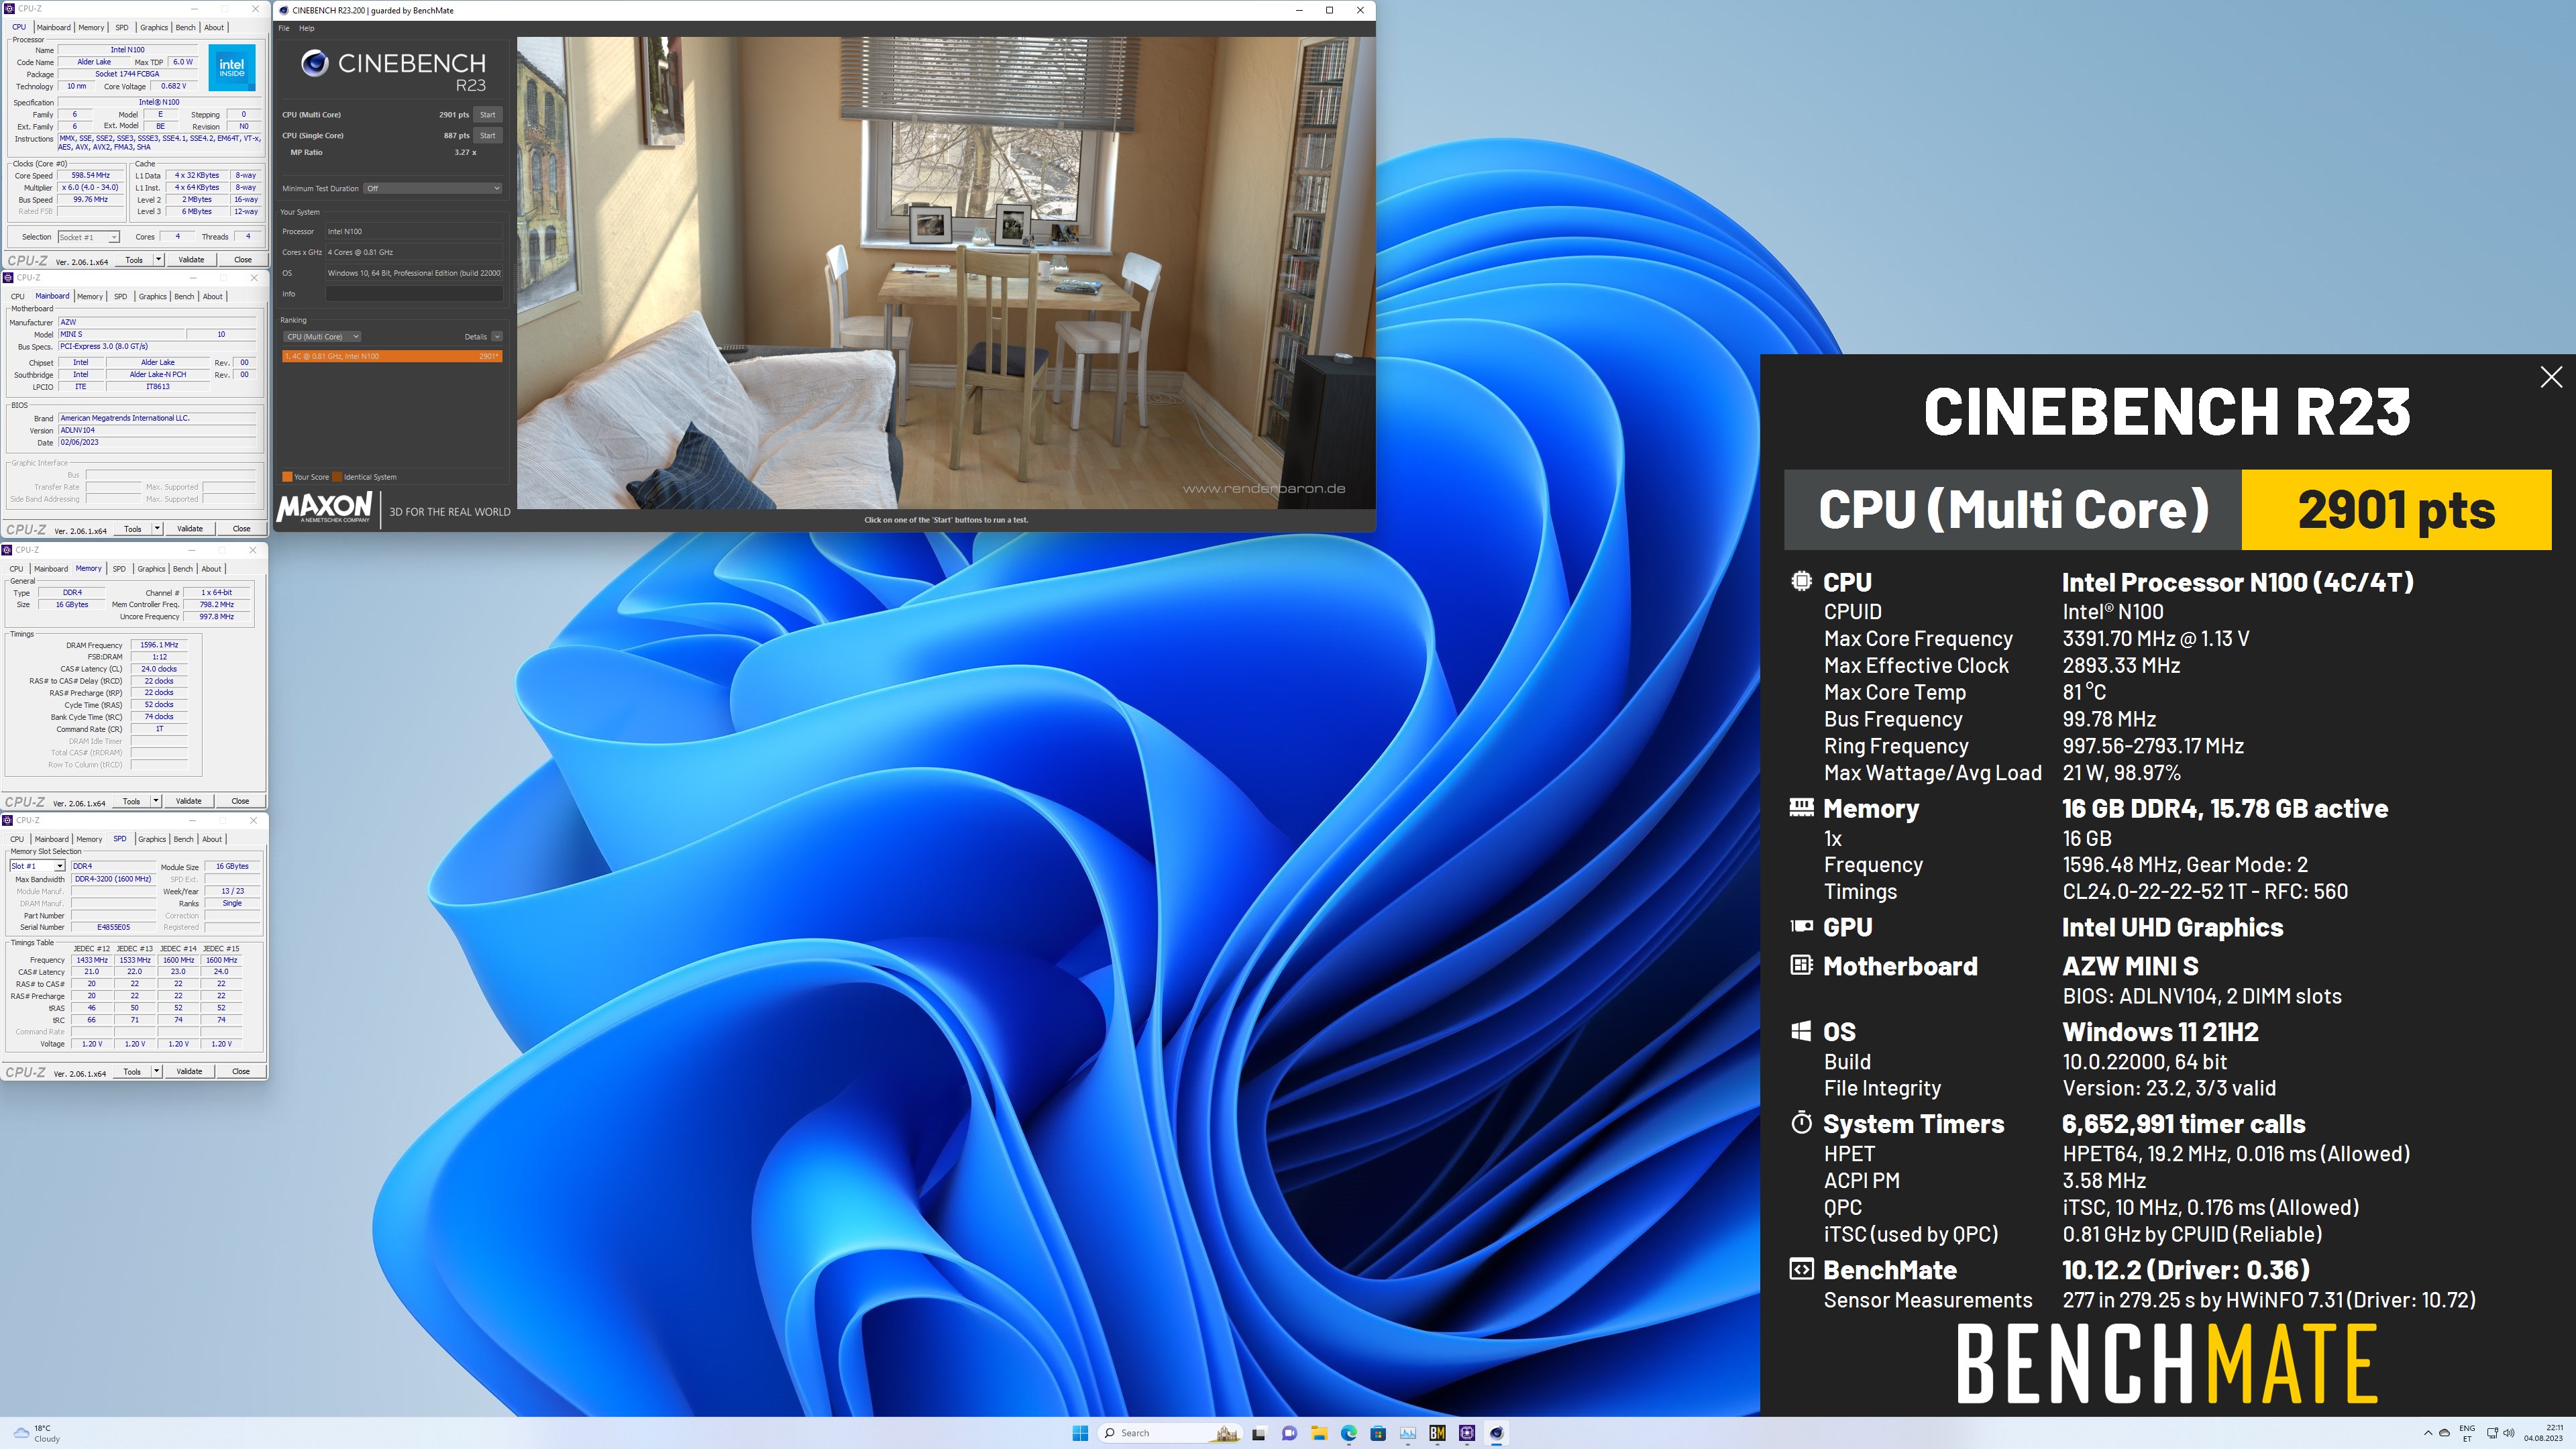Viewport: 2576px width, 1449px height.
Task: Open the weather widget showing Cloudy
Action: (x=36, y=1433)
